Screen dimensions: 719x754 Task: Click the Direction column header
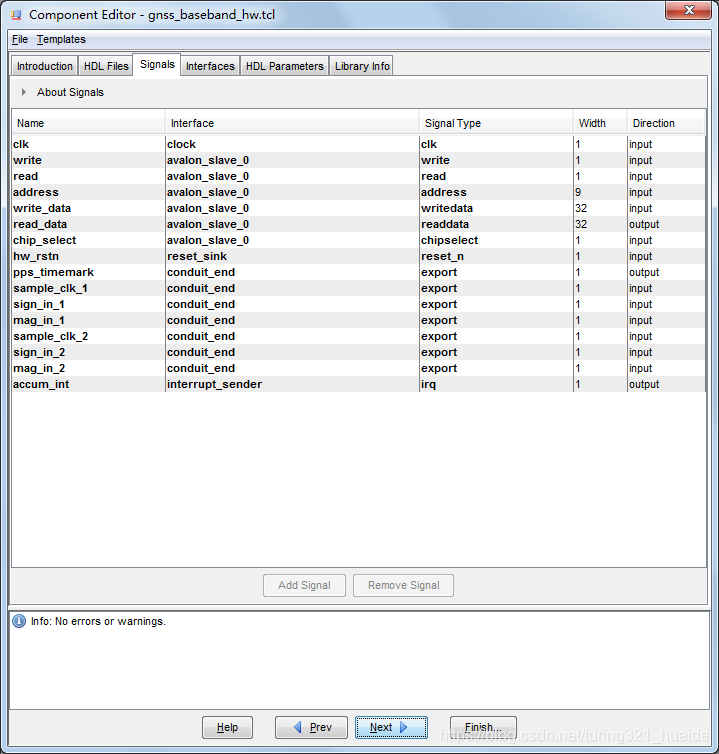coord(666,123)
